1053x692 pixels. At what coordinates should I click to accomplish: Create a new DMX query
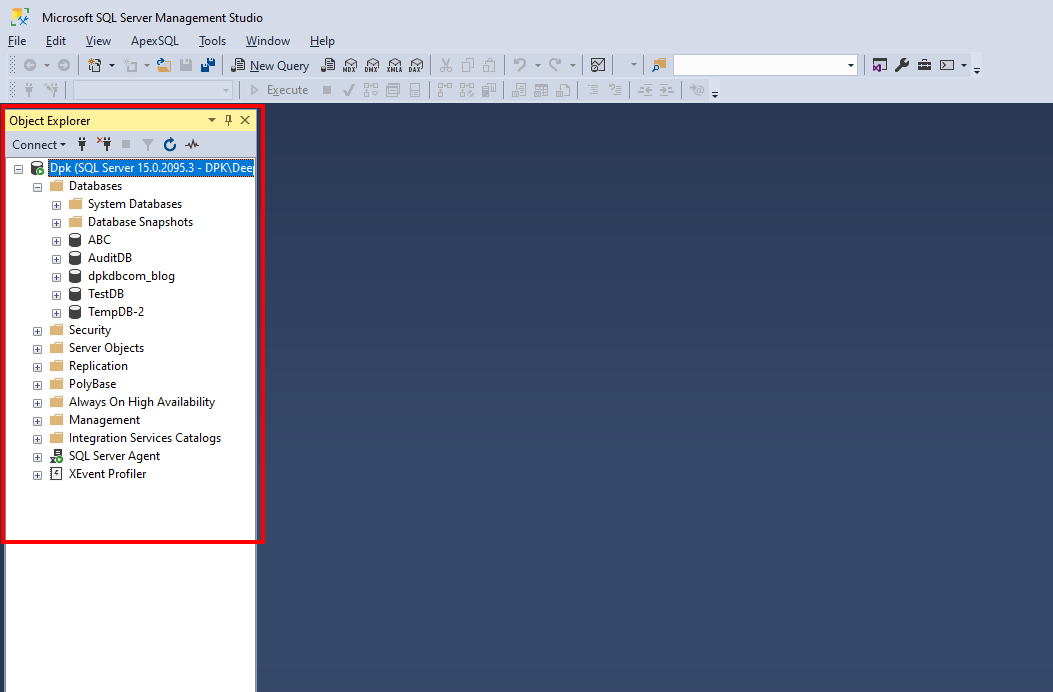coord(372,64)
